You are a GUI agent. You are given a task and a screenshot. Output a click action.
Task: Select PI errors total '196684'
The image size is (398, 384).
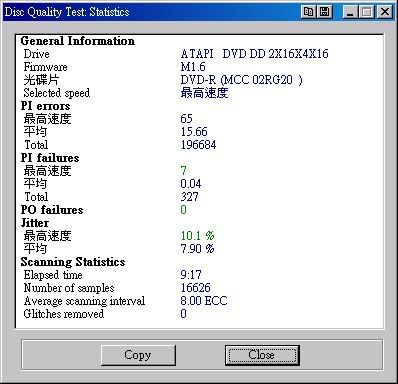tap(198, 145)
